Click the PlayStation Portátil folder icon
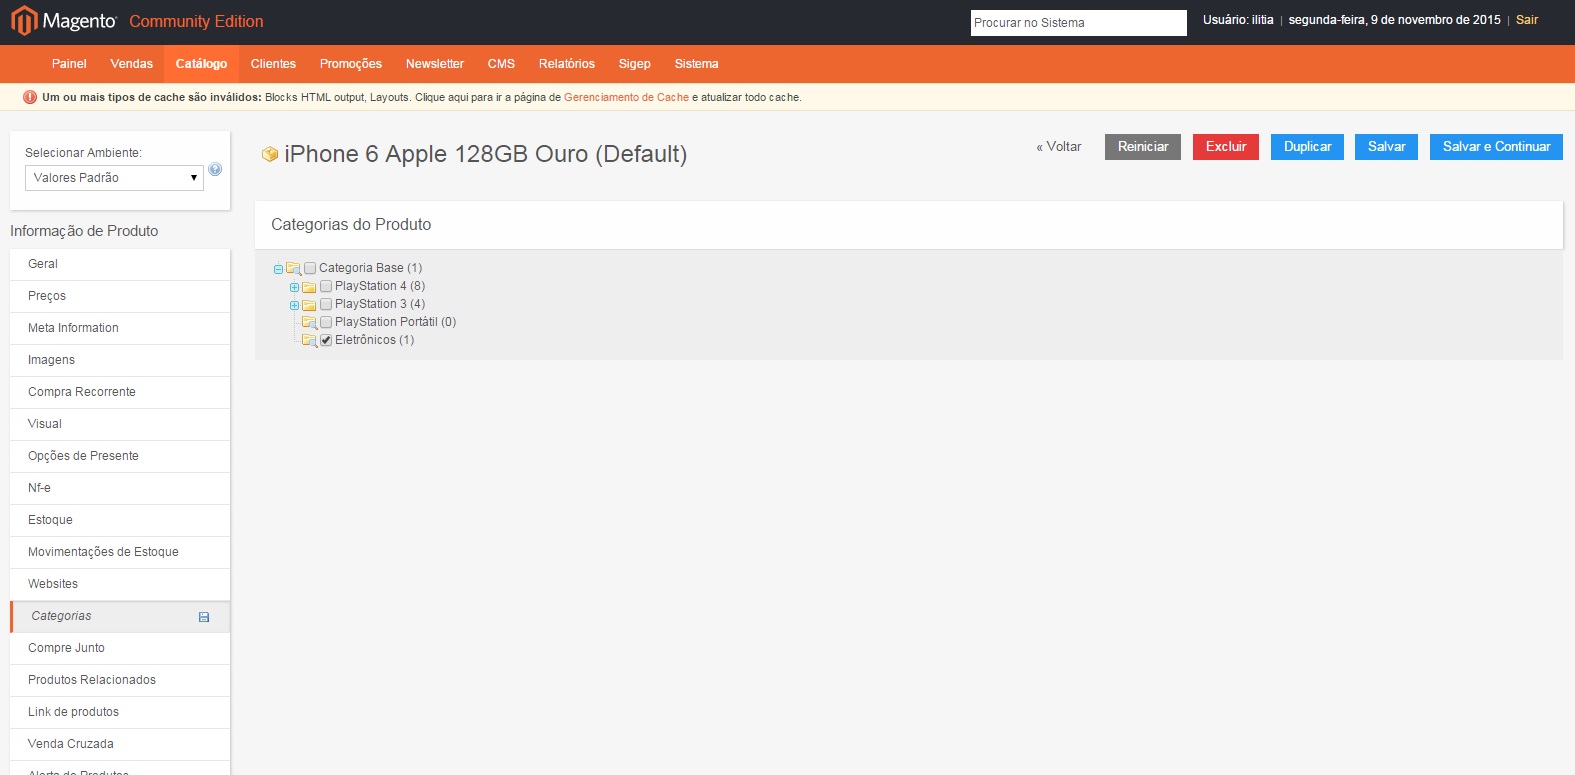This screenshot has height=775, width=1575. coord(309,322)
